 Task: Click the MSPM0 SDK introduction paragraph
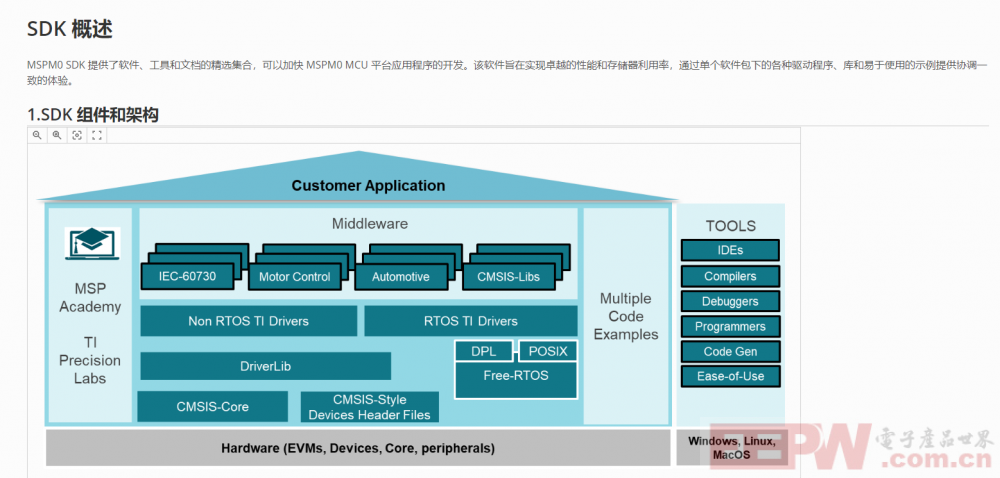pyautogui.click(x=507, y=73)
